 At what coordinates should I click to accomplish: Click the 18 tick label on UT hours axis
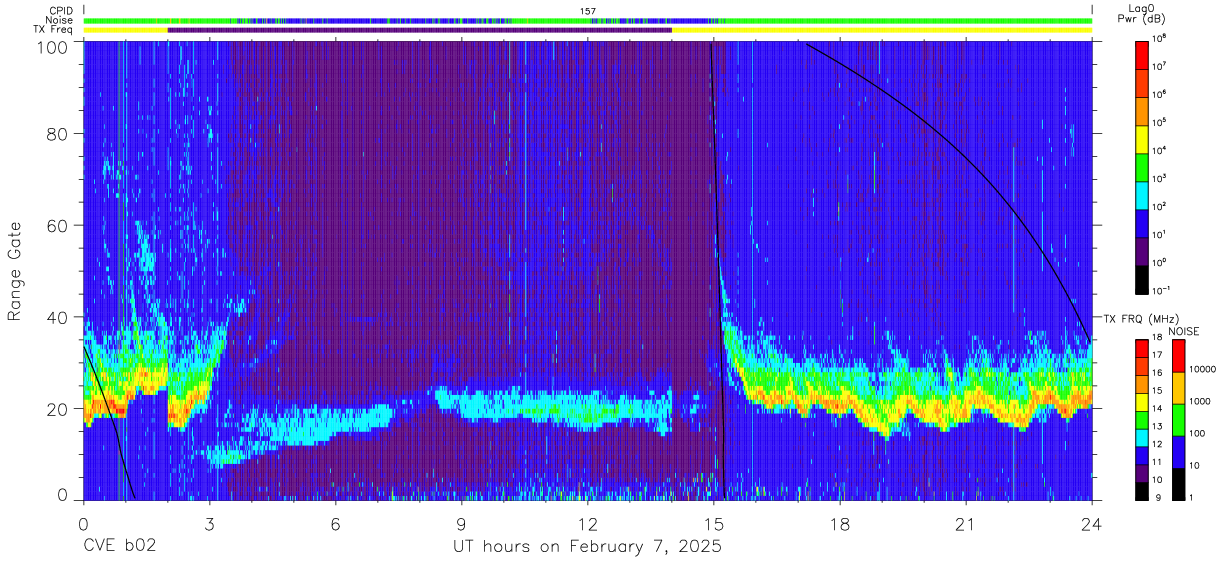tap(840, 524)
